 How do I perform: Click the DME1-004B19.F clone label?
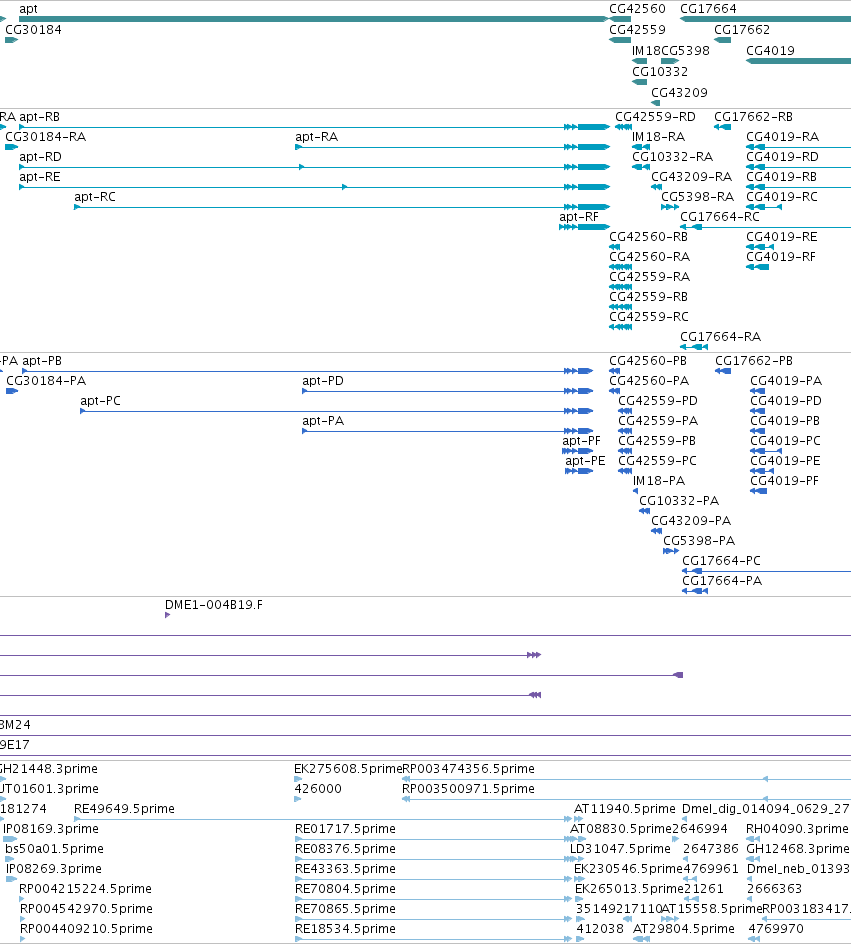[214, 604]
